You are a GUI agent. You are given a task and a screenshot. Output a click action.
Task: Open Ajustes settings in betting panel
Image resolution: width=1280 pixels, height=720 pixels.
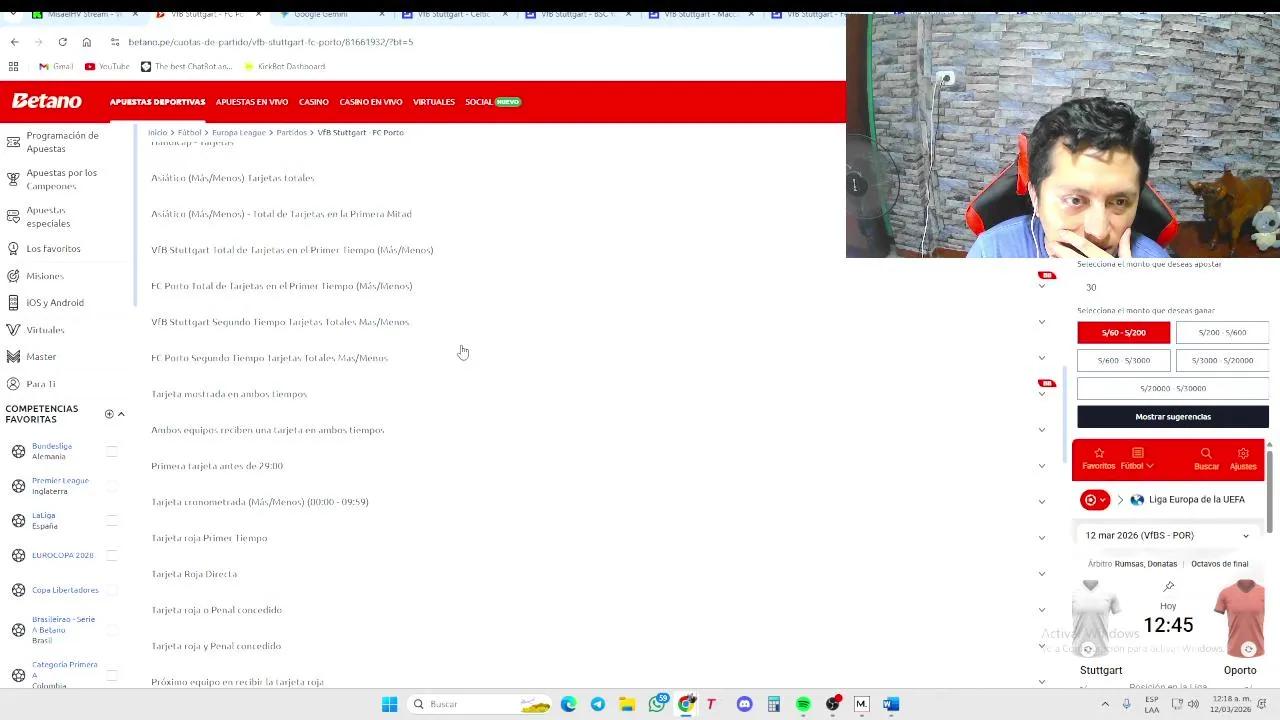click(x=1242, y=458)
